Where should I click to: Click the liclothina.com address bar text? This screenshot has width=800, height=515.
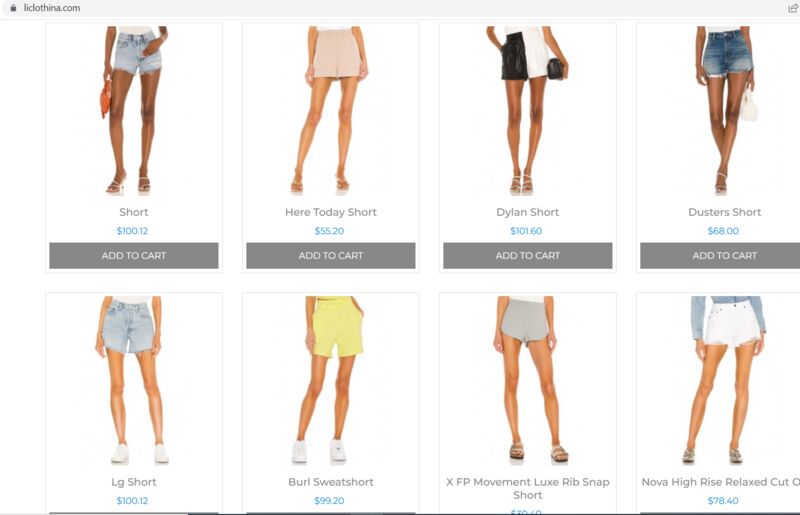[52, 8]
